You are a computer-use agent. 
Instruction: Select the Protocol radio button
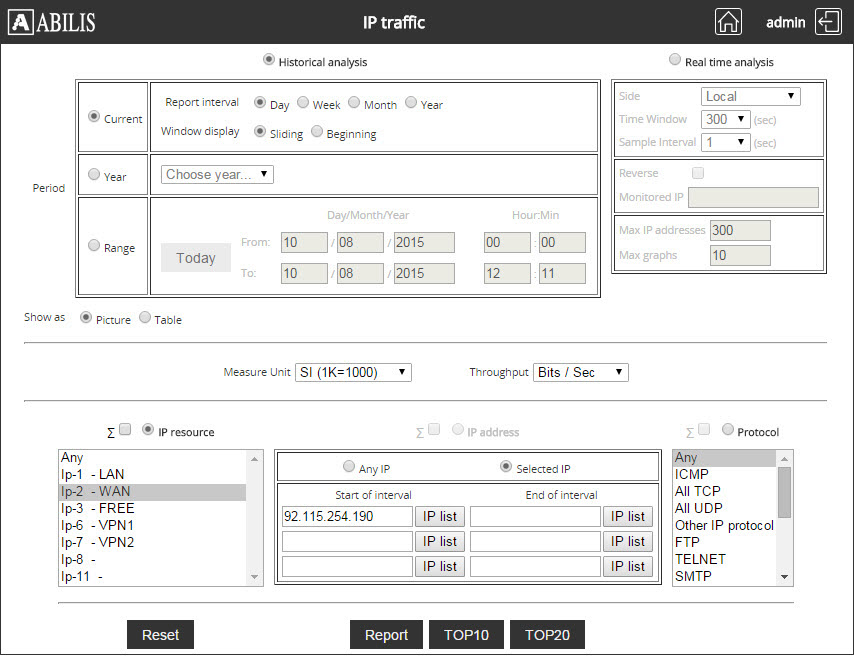point(726,431)
